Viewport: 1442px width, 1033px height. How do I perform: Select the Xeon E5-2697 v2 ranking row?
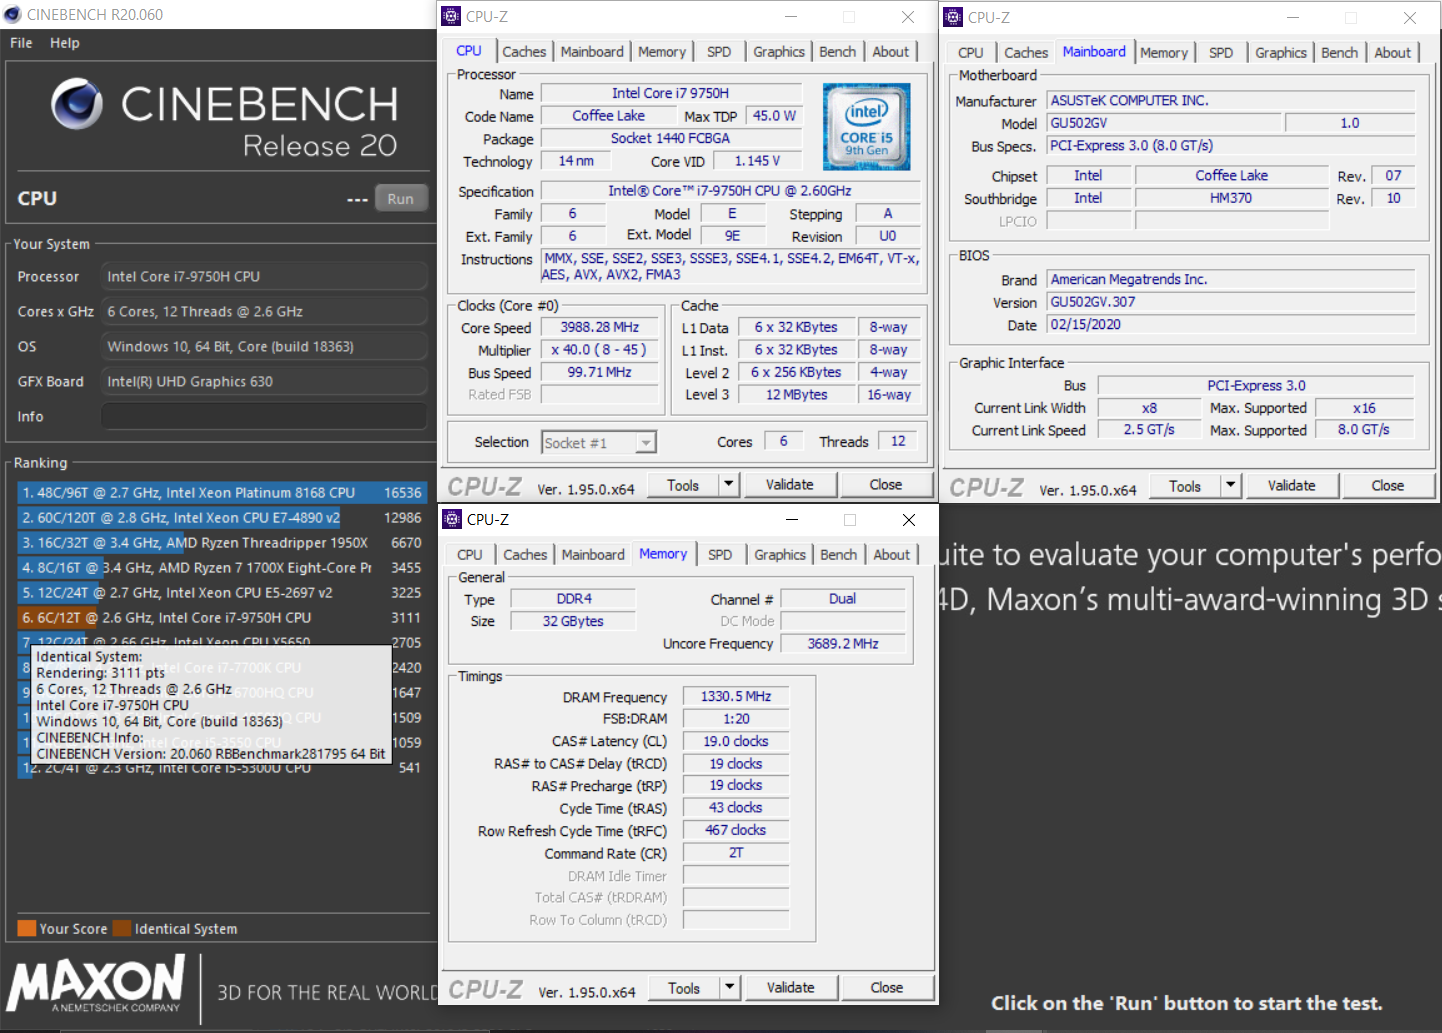click(x=222, y=593)
